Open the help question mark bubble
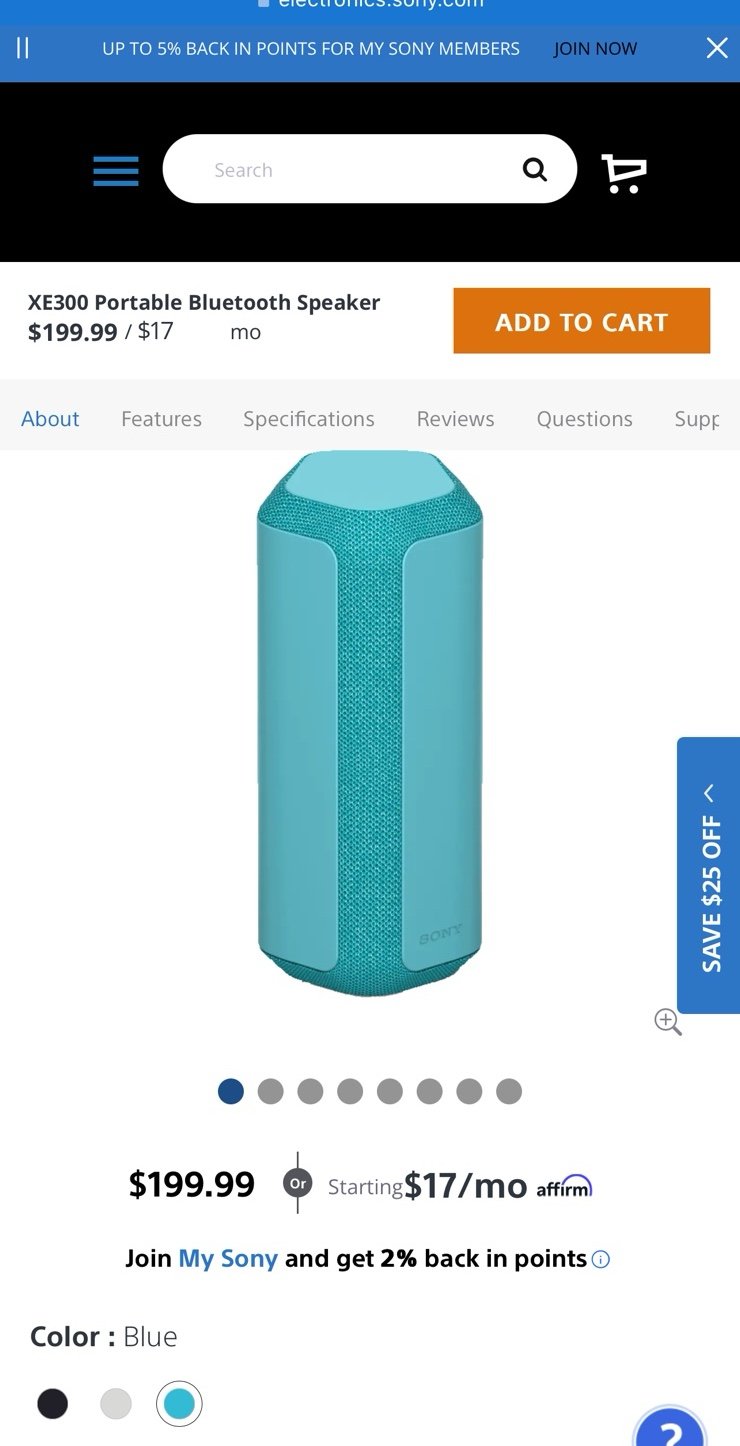The width and height of the screenshot is (740, 1446). (670, 1428)
